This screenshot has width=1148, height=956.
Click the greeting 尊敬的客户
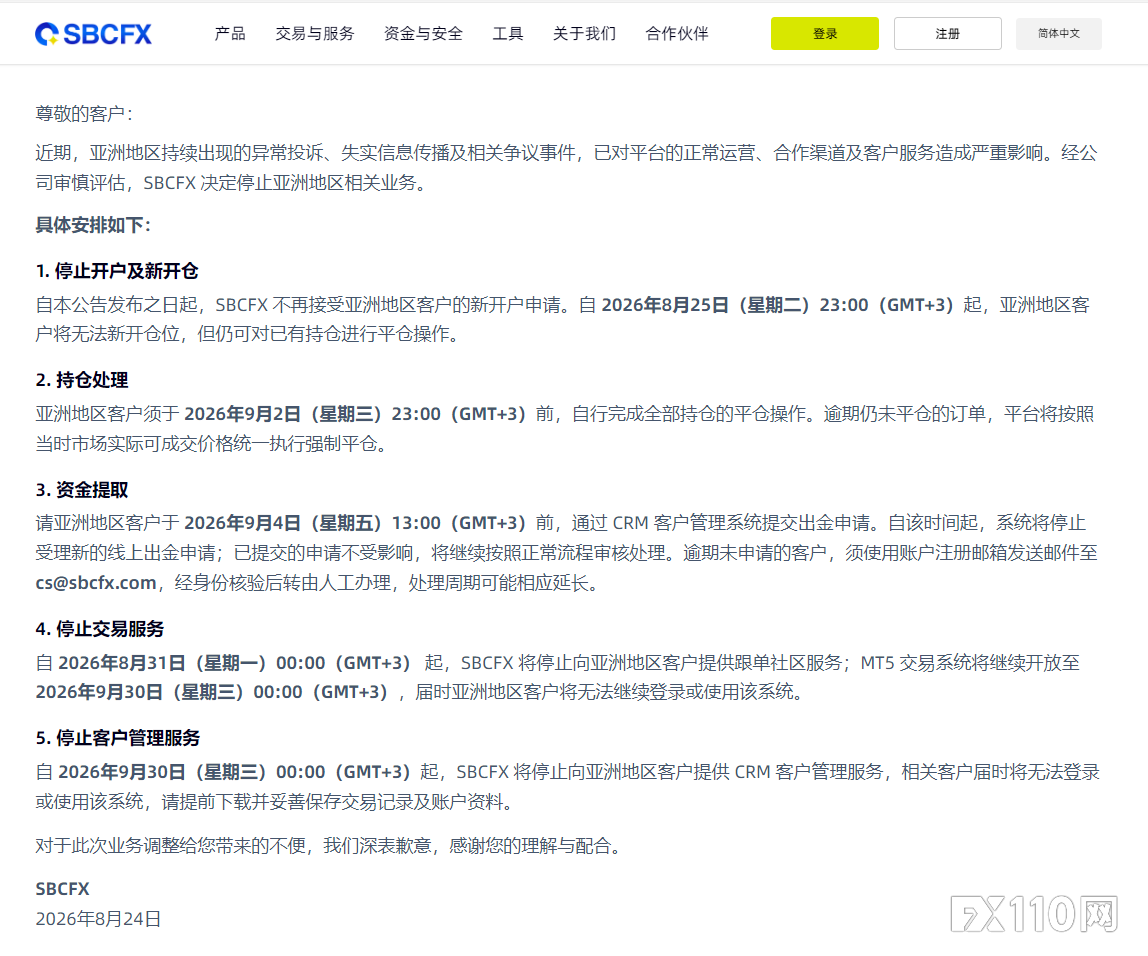[x=84, y=113]
